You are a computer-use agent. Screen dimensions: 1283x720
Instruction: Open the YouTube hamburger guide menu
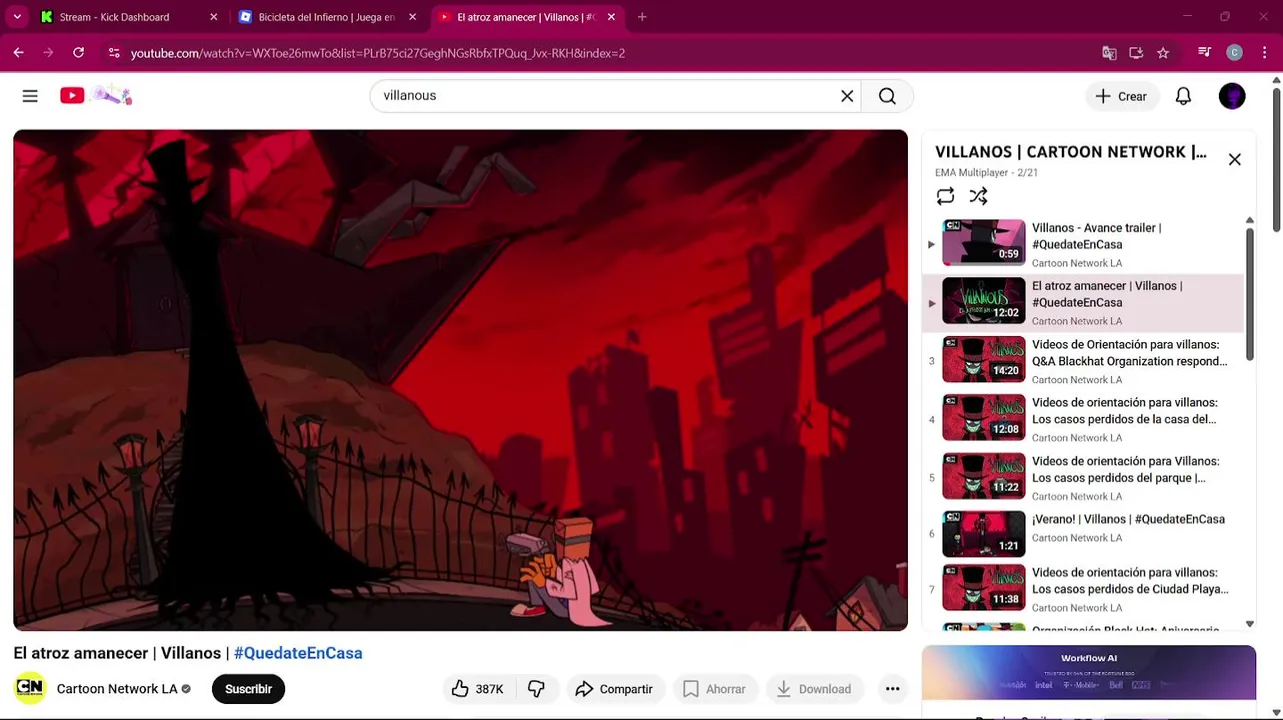point(30,96)
